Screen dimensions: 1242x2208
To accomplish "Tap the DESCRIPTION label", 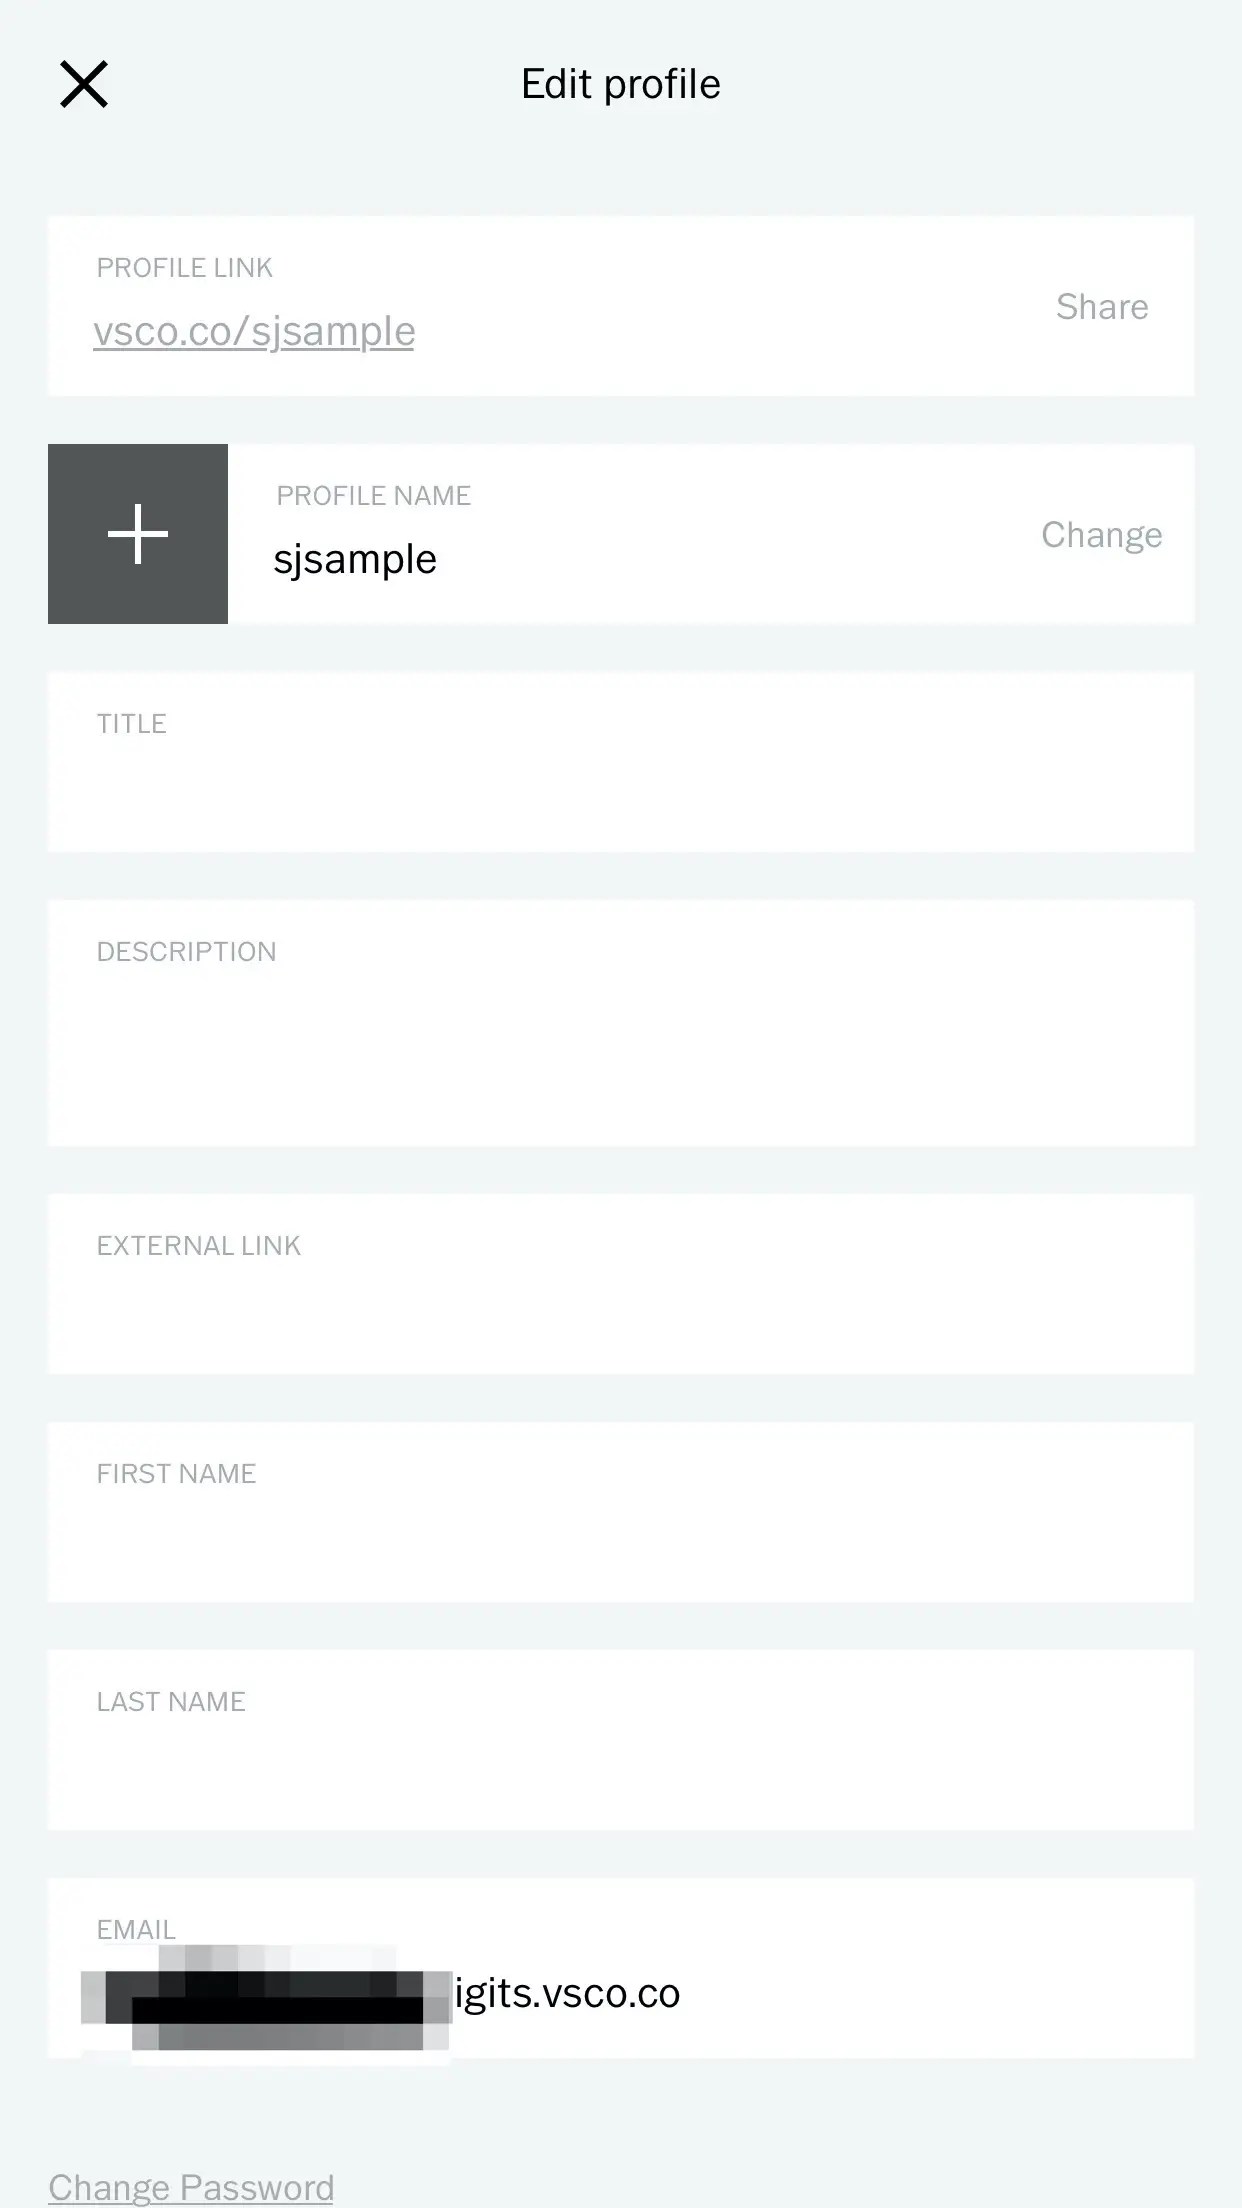I will click(186, 951).
